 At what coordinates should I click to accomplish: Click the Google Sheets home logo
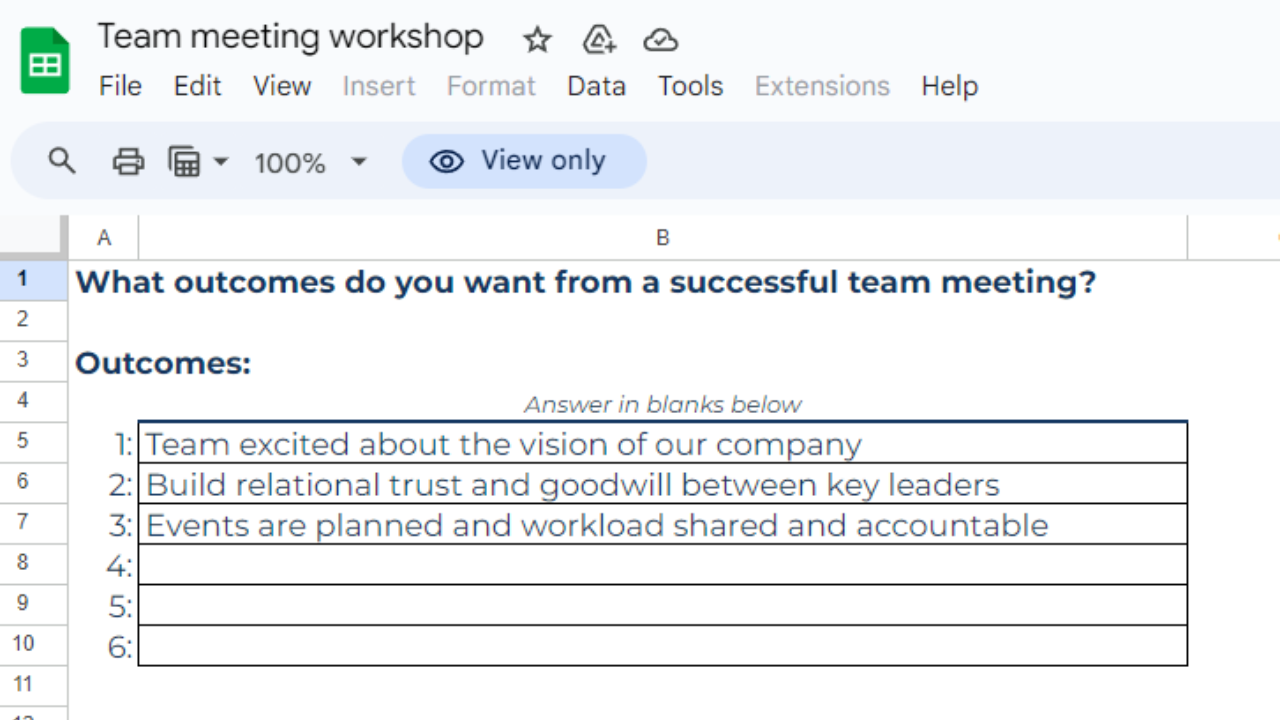45,62
